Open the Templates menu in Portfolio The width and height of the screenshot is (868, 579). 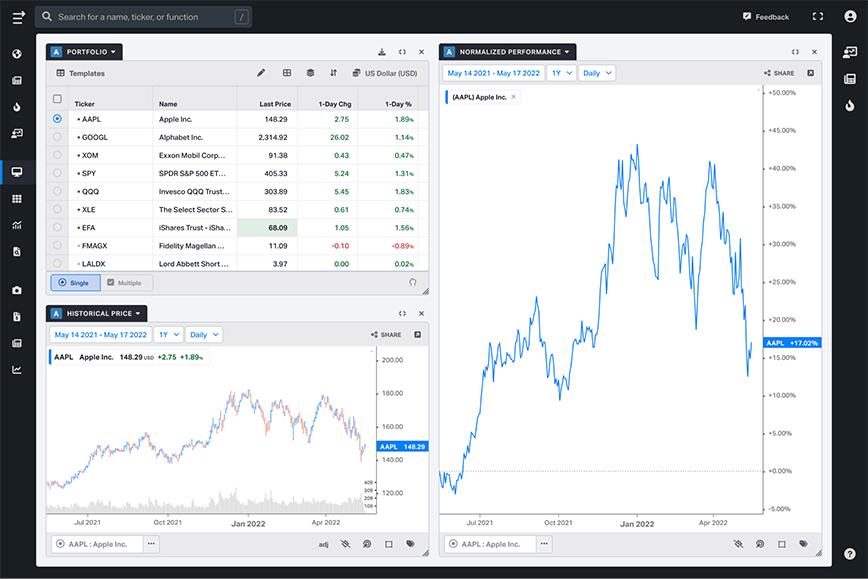80,73
